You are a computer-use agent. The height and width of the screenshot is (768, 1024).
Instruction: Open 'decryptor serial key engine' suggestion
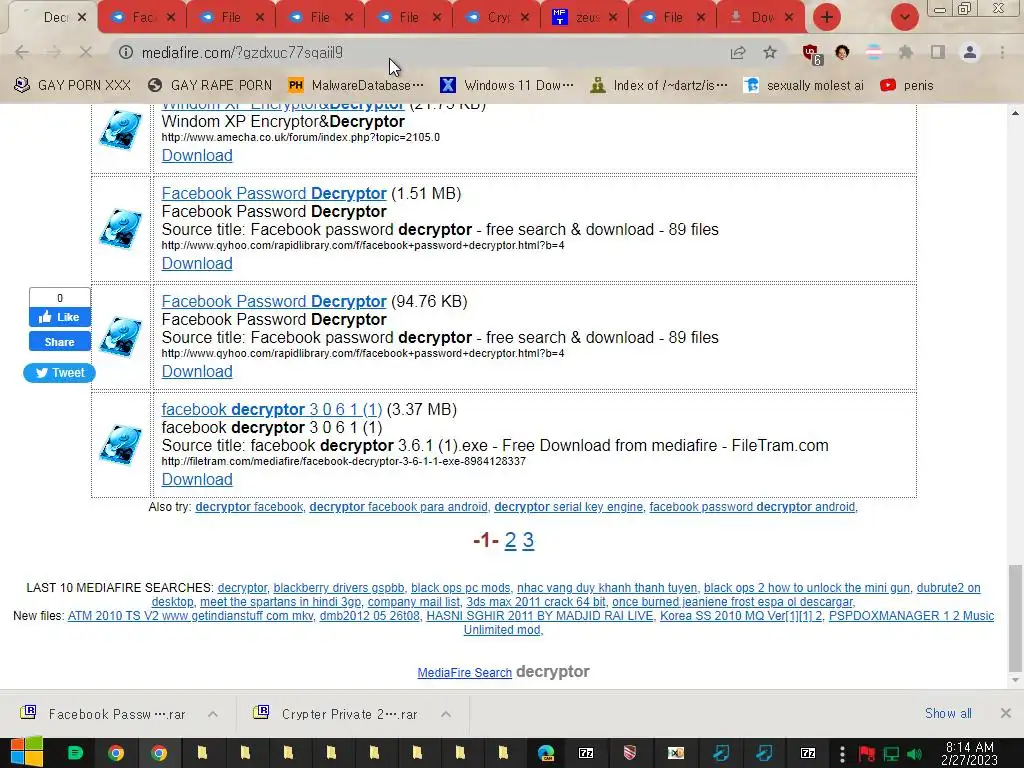coord(569,507)
